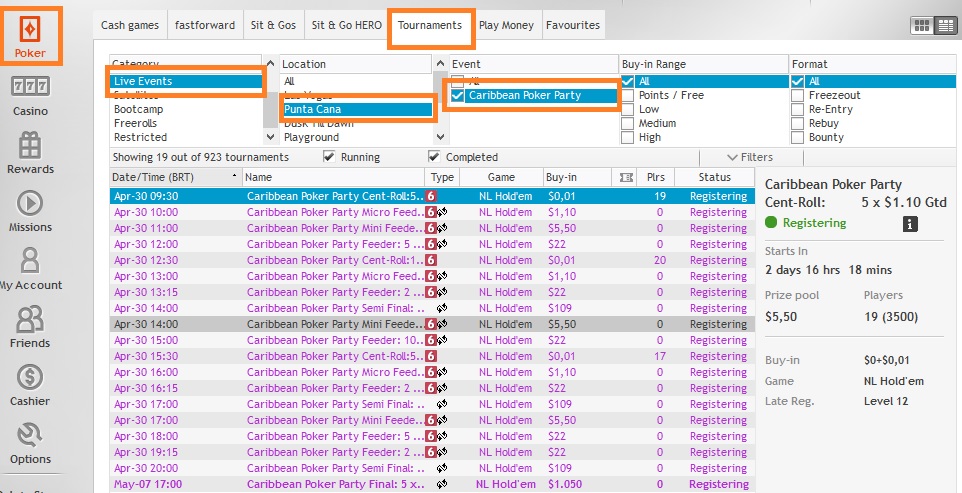Select Apr-30 11:00 Mini Feeder tournament row
Screen dimensions: 962x493
click(433, 228)
